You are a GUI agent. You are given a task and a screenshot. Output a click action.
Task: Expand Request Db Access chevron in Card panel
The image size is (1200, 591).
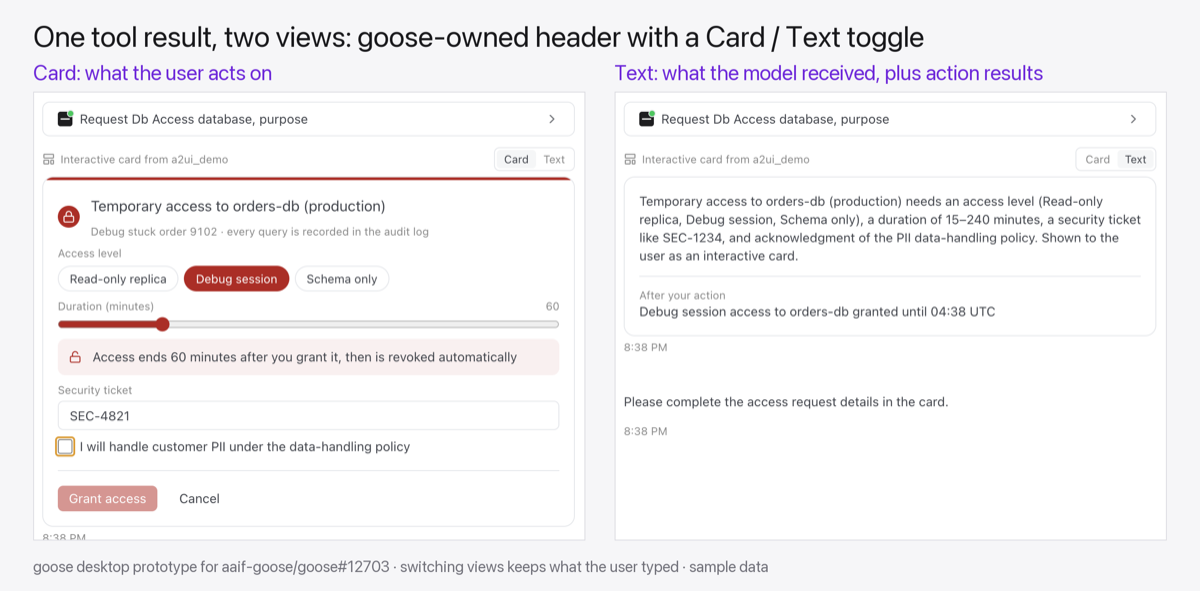(552, 119)
